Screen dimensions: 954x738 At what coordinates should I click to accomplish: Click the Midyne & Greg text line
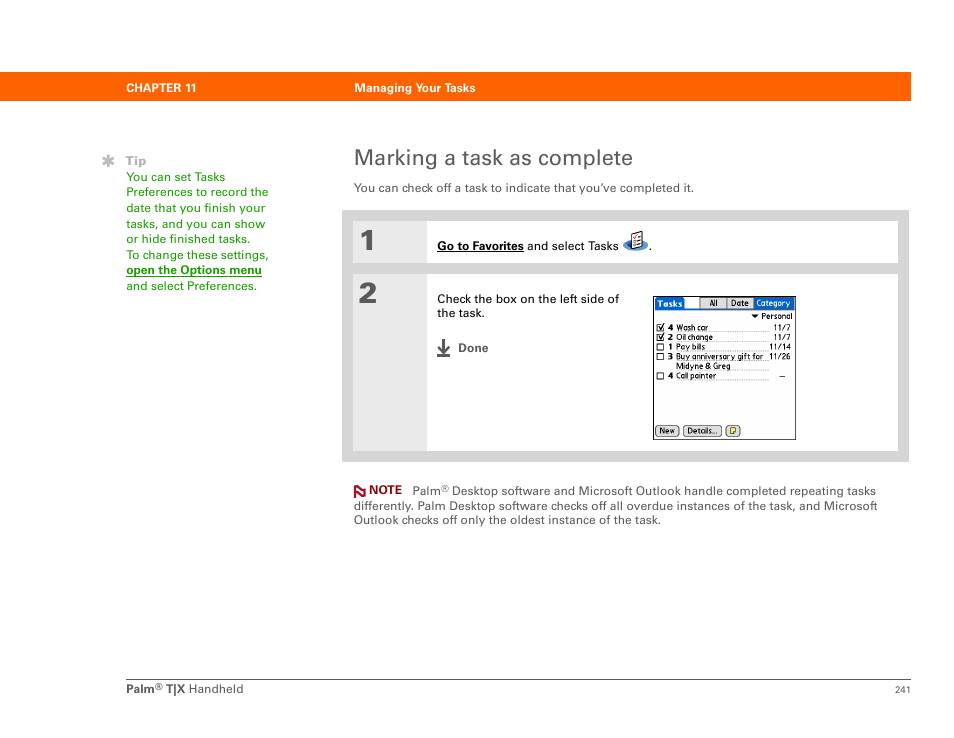tap(703, 366)
